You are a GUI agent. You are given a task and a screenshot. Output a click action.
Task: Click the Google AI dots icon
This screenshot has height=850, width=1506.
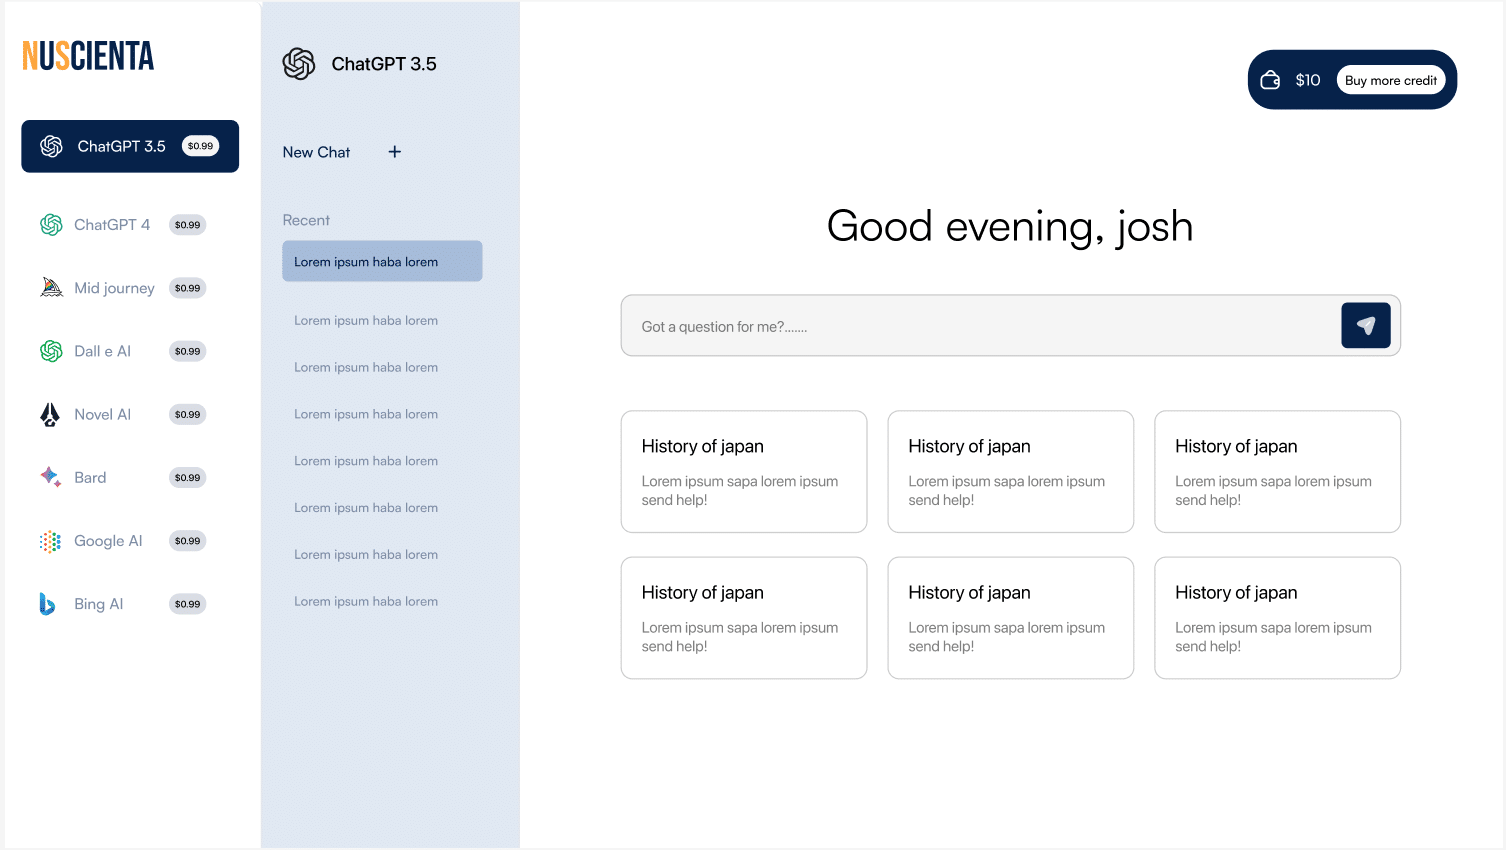(50, 541)
